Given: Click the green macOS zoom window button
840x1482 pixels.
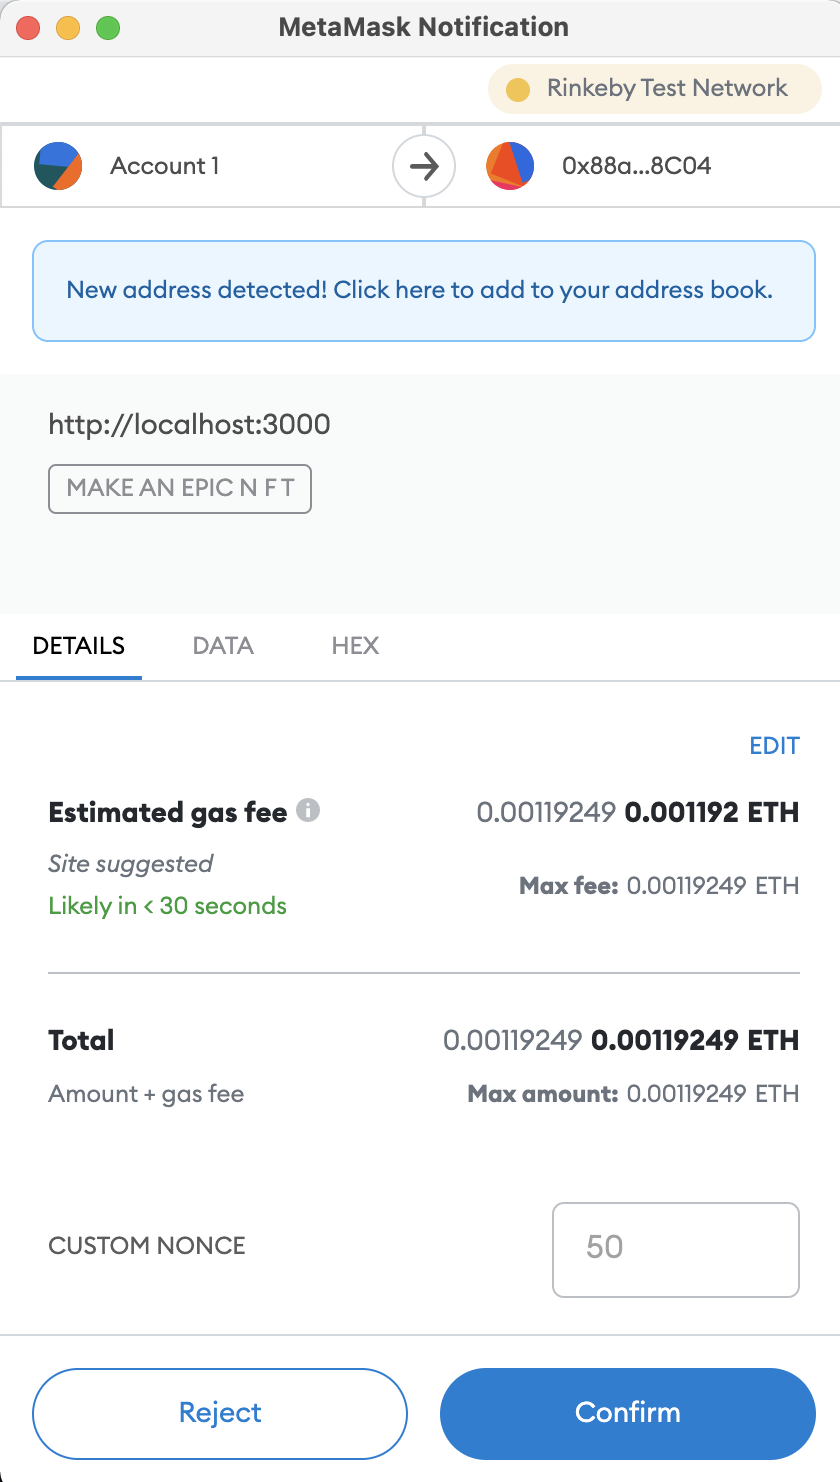Looking at the screenshot, I should [108, 28].
